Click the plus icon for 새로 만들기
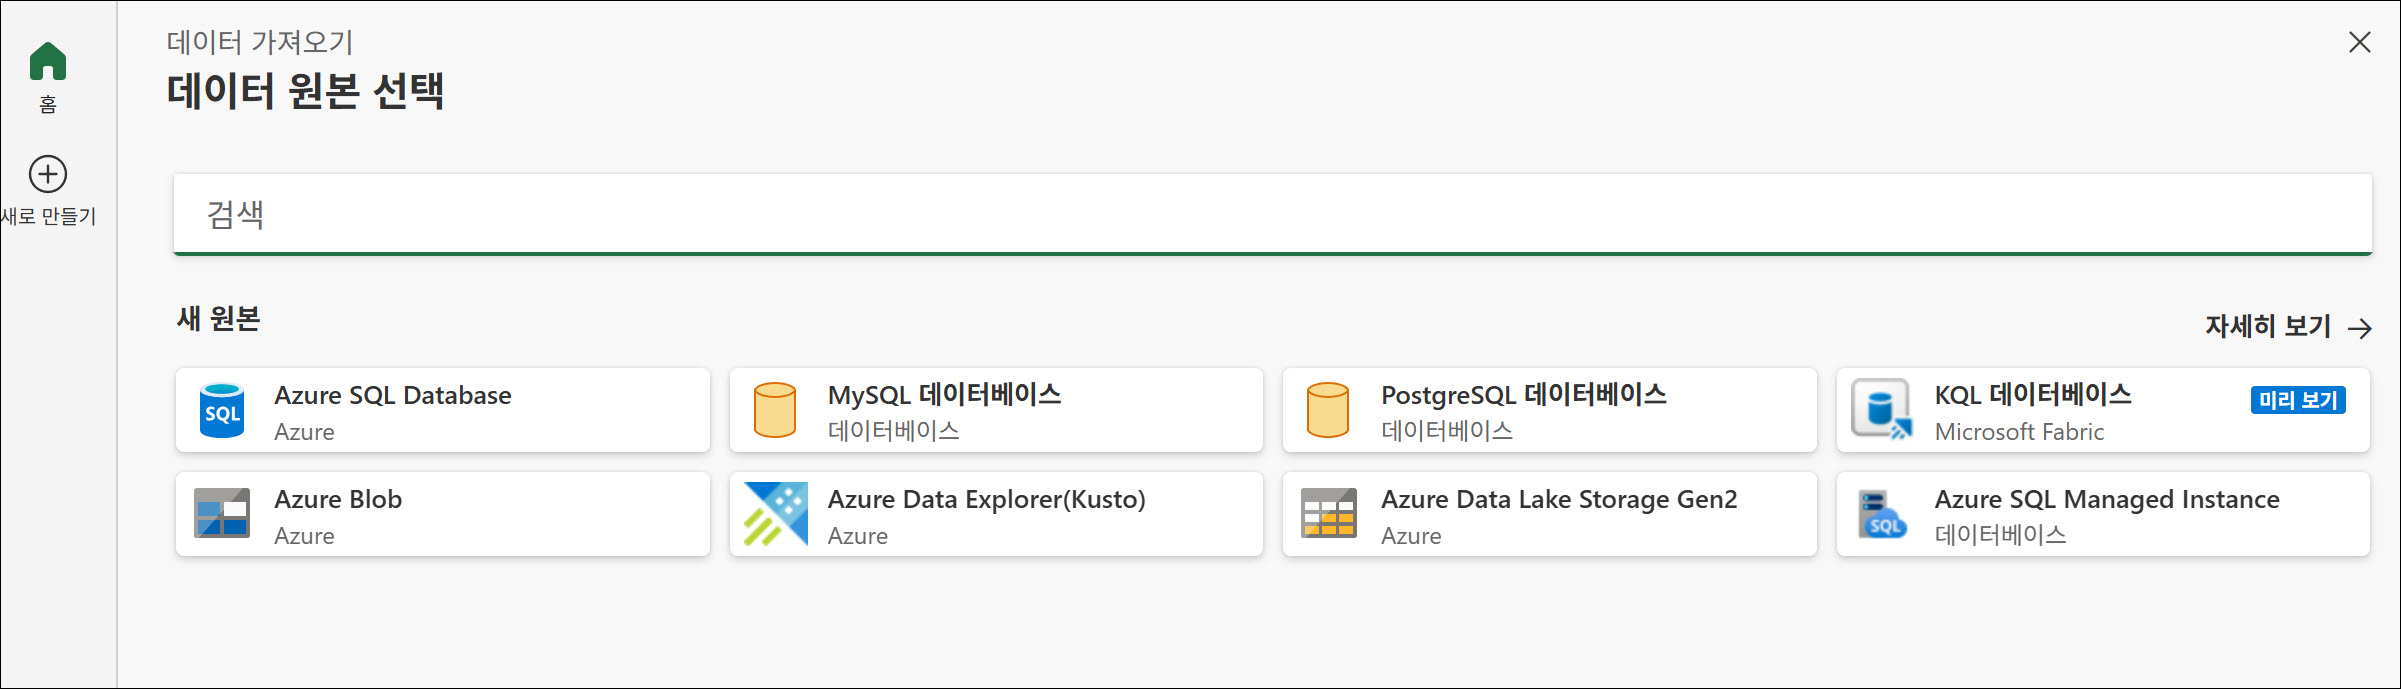 point(48,174)
